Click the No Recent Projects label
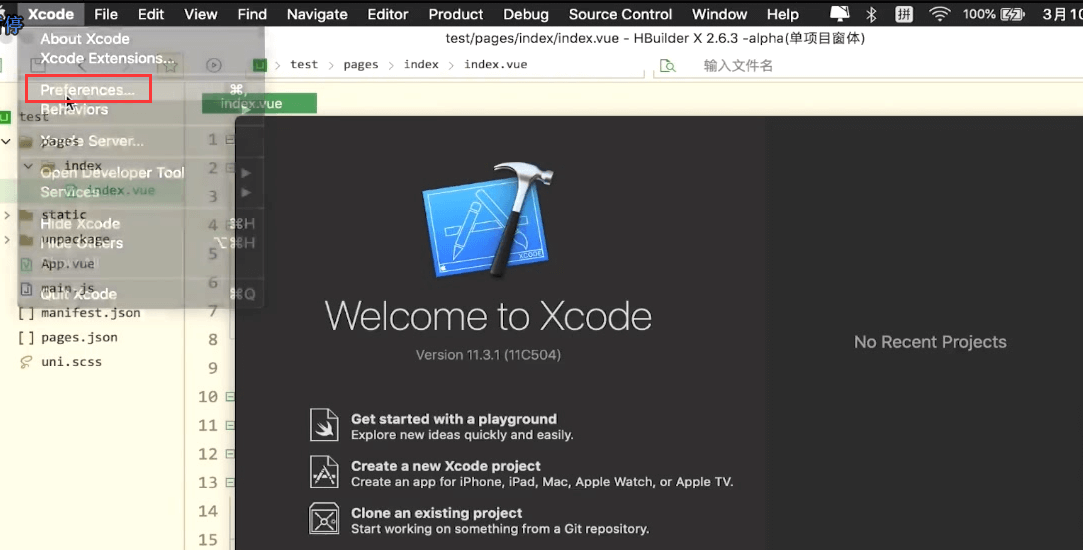Viewport: 1083px width, 550px height. point(930,342)
